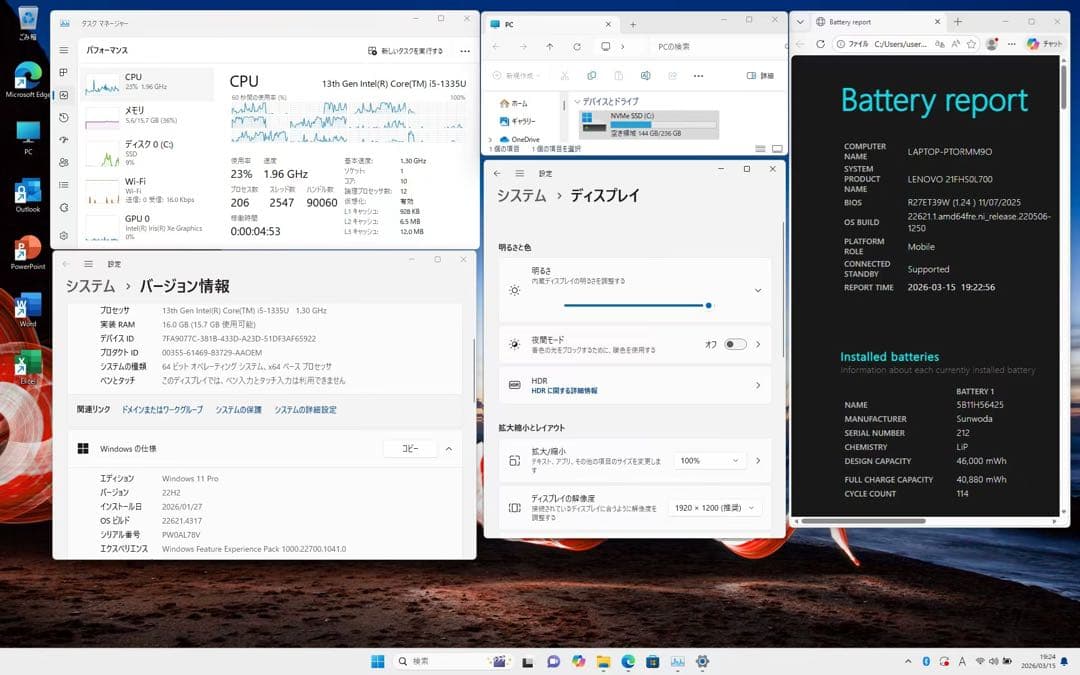Click Rename icon in File Explorer toolbar
This screenshot has width=1080, height=675.
tap(645, 76)
